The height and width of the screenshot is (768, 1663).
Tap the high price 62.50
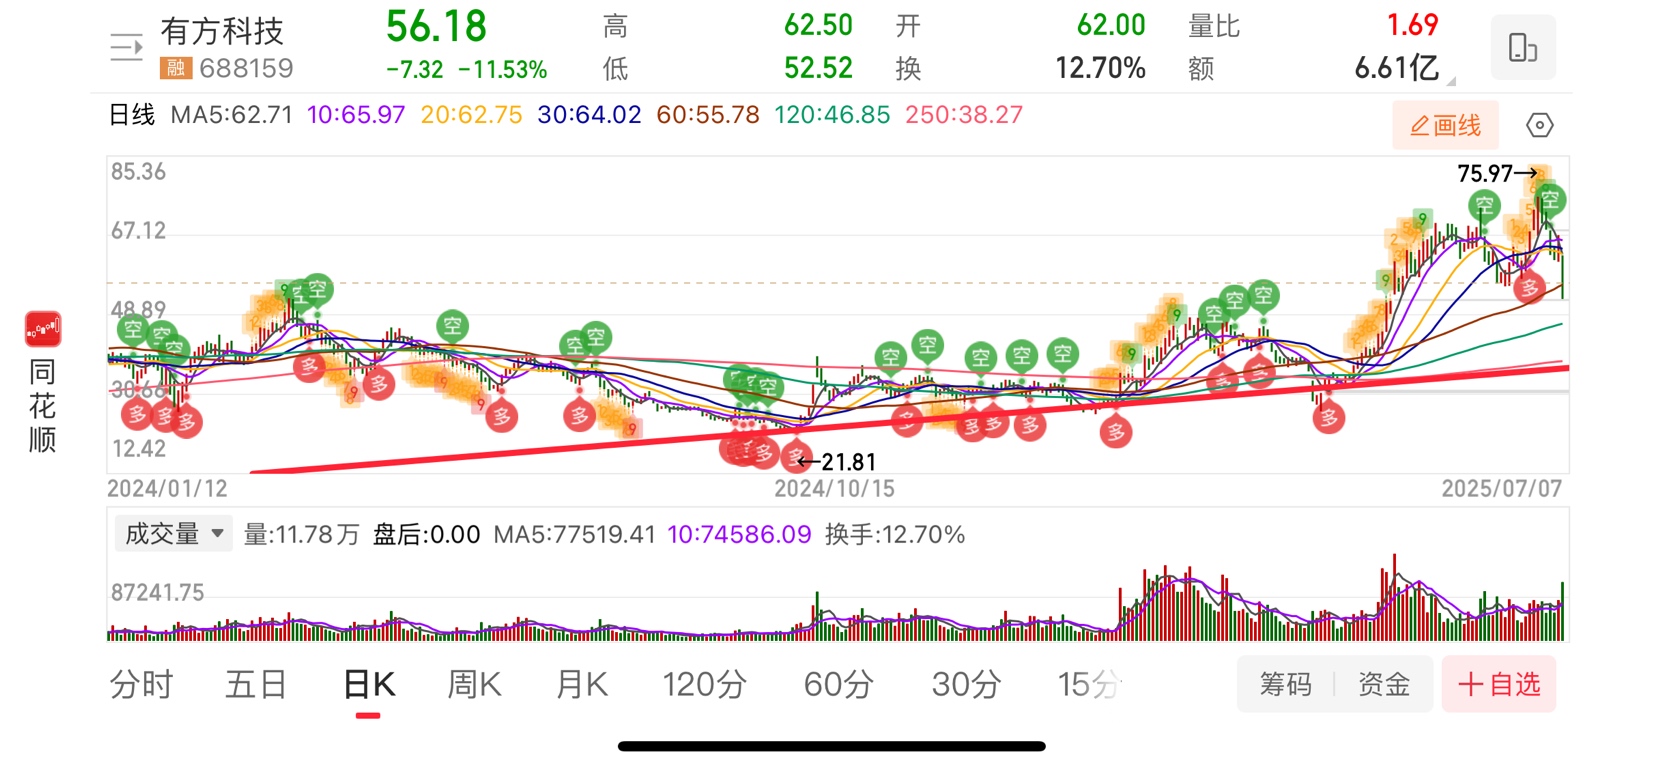818,25
